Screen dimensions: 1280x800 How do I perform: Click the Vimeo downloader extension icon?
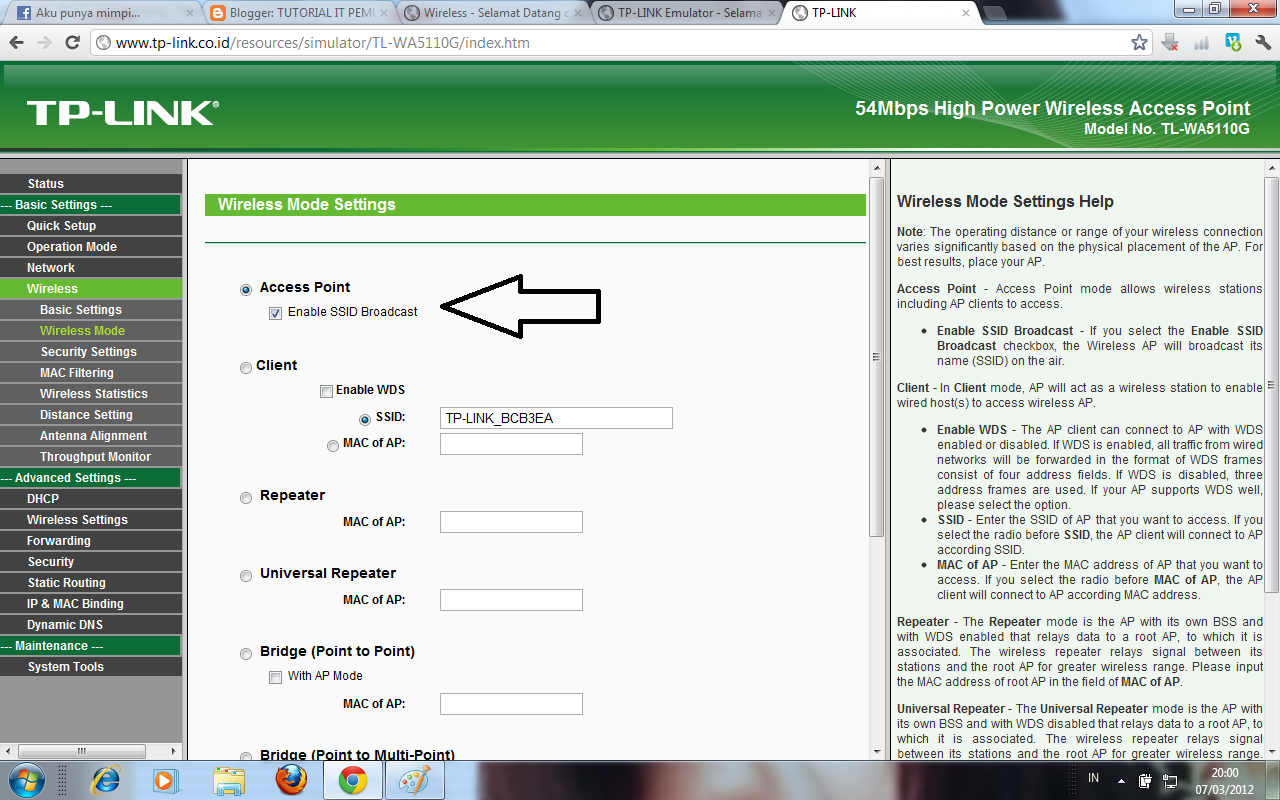click(x=1234, y=43)
